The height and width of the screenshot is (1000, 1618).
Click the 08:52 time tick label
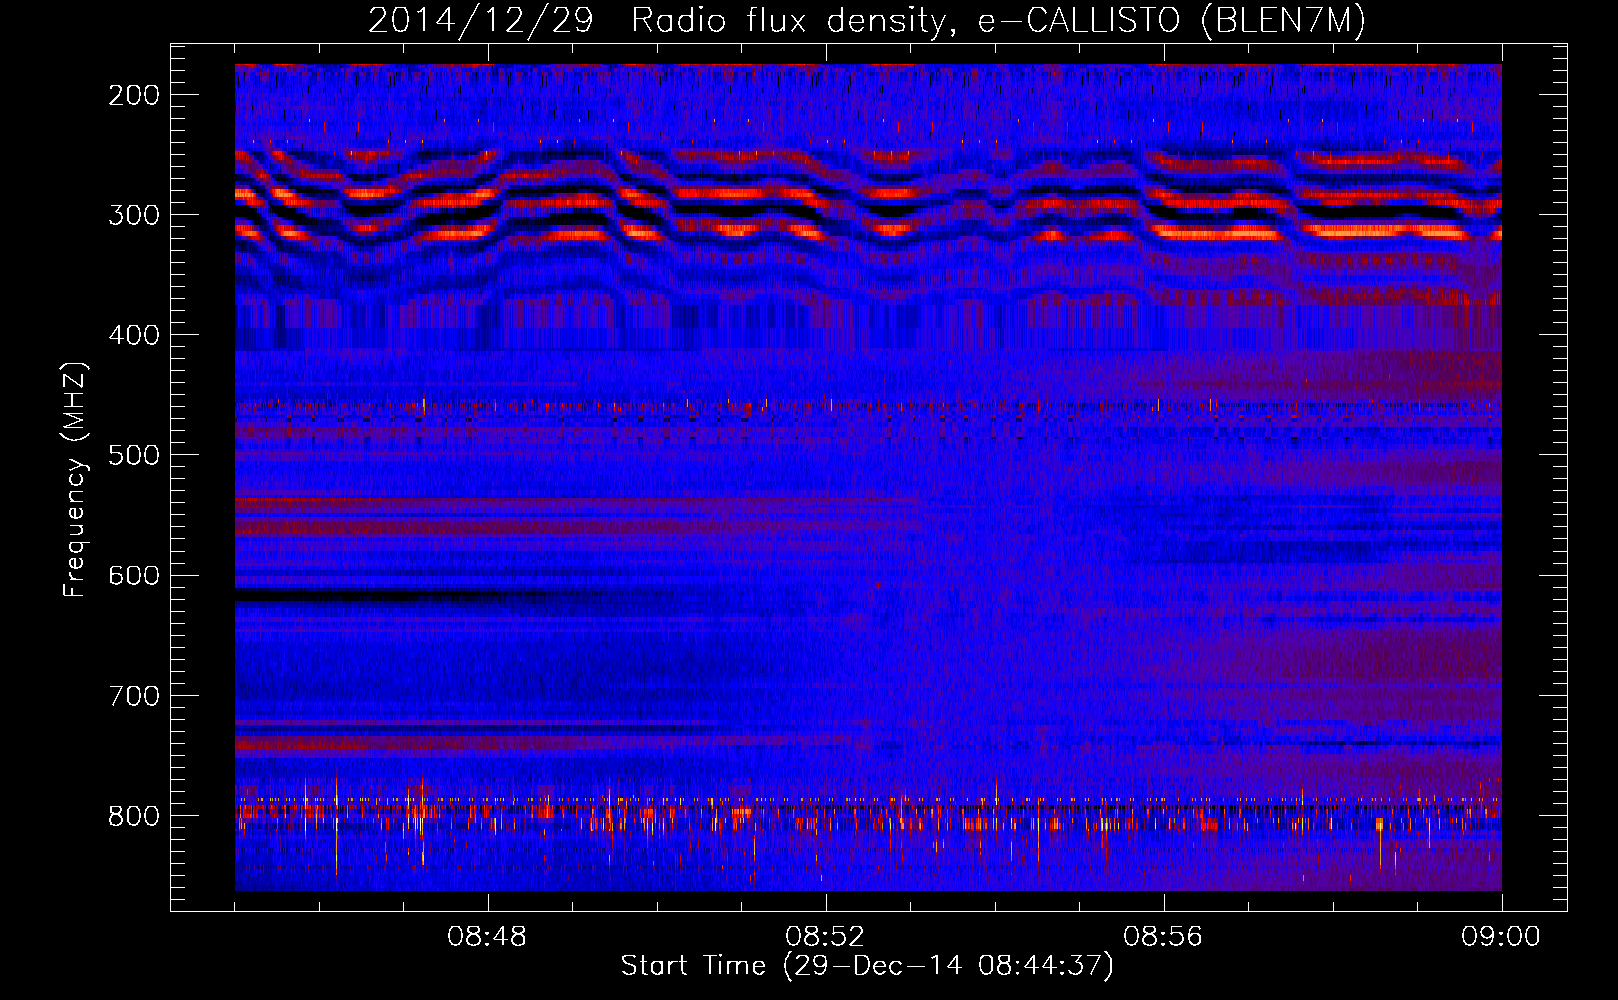click(825, 937)
